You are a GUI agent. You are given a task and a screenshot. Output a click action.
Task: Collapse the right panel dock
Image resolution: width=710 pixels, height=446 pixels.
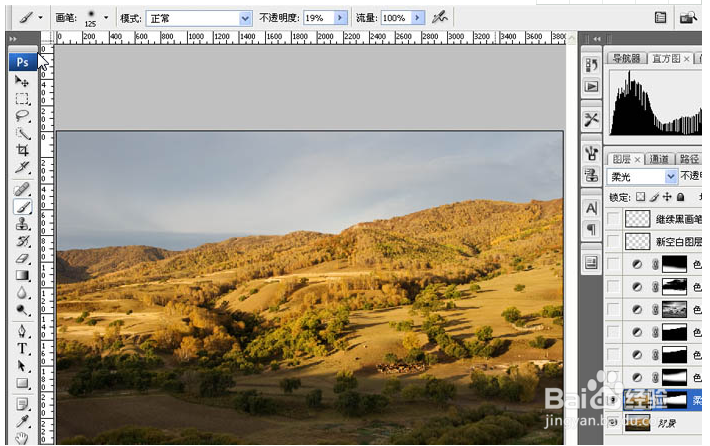[596, 39]
